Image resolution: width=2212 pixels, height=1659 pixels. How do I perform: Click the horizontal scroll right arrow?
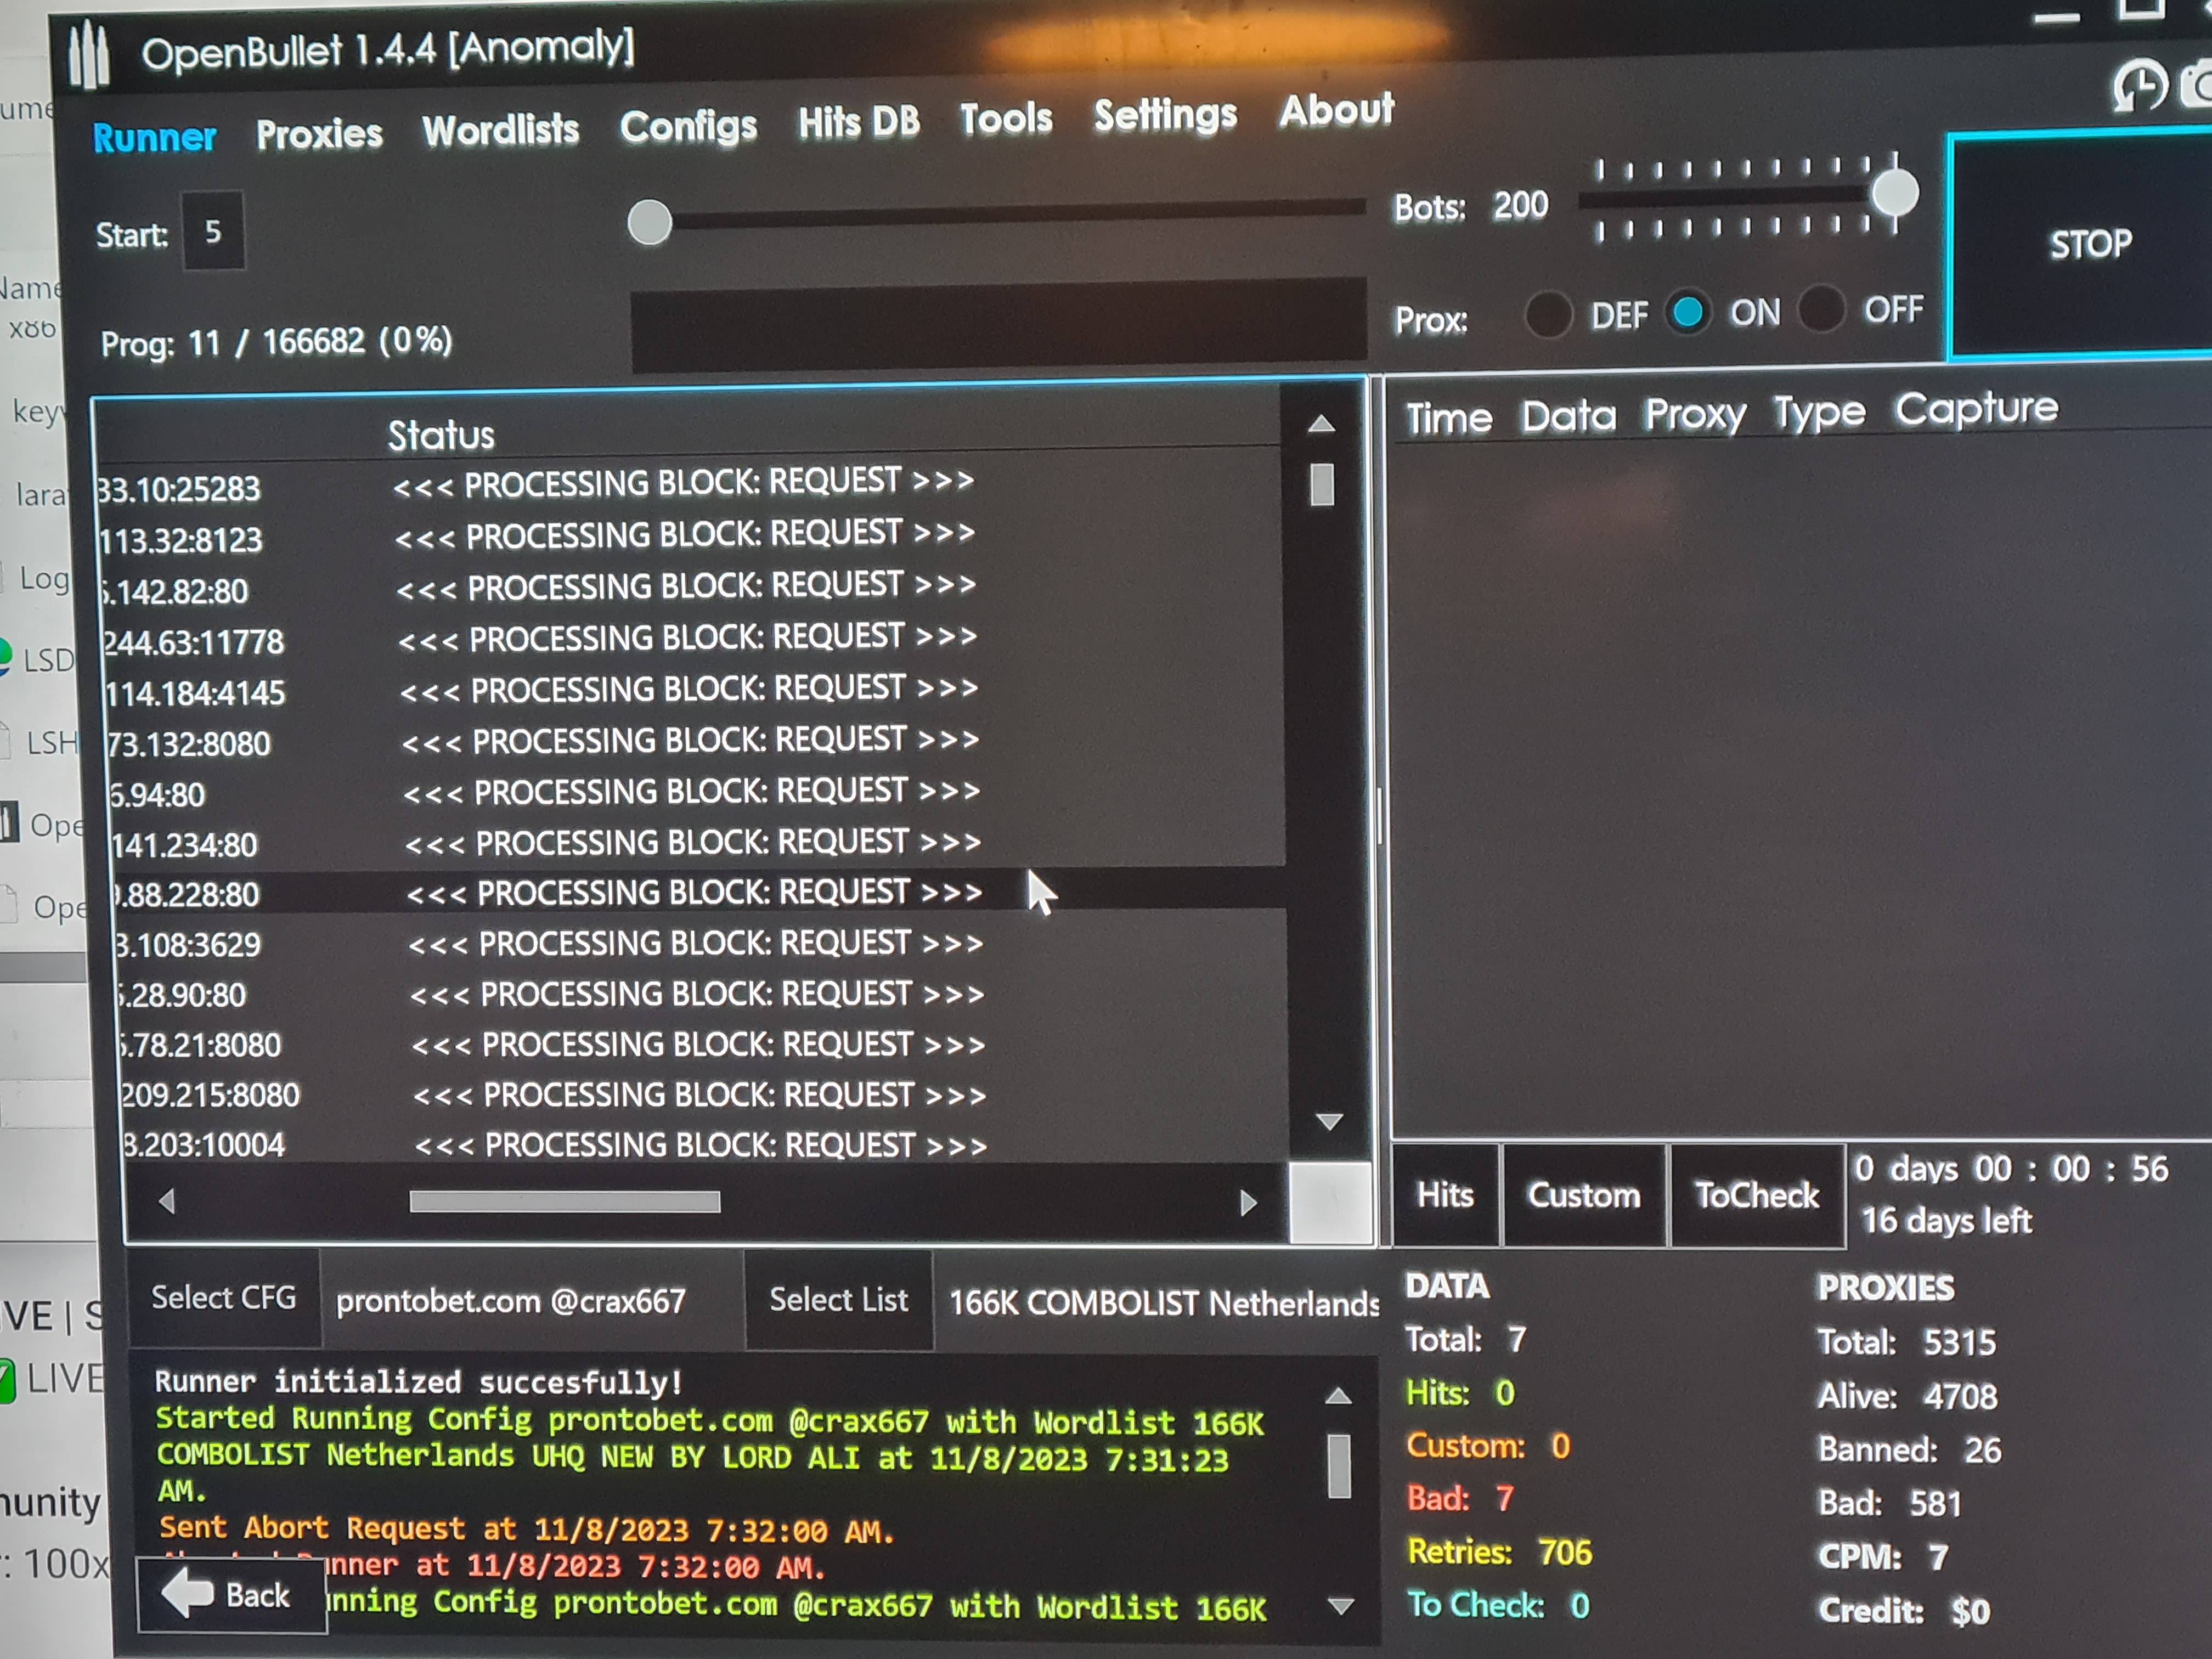(x=1247, y=1203)
